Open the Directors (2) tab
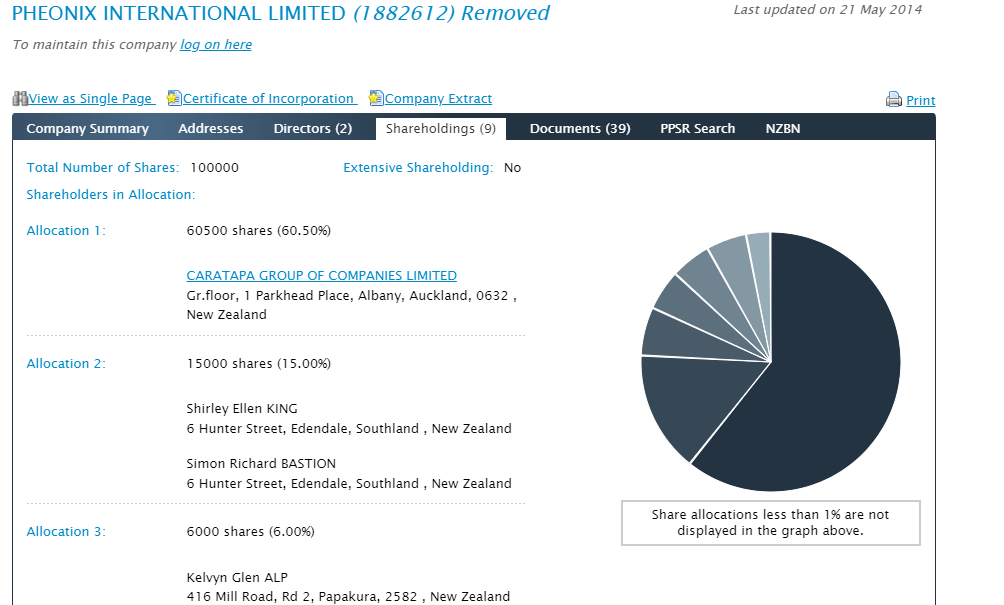 pos(312,129)
